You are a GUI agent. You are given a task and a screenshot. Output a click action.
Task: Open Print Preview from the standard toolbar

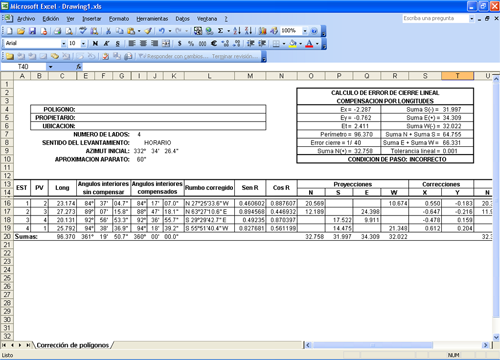tap(69, 31)
